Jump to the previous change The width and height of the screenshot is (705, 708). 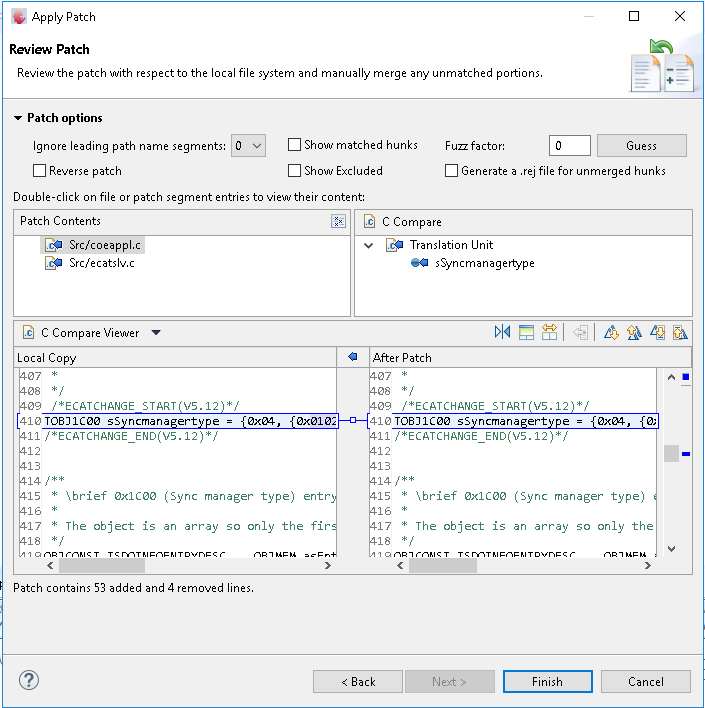[680, 333]
